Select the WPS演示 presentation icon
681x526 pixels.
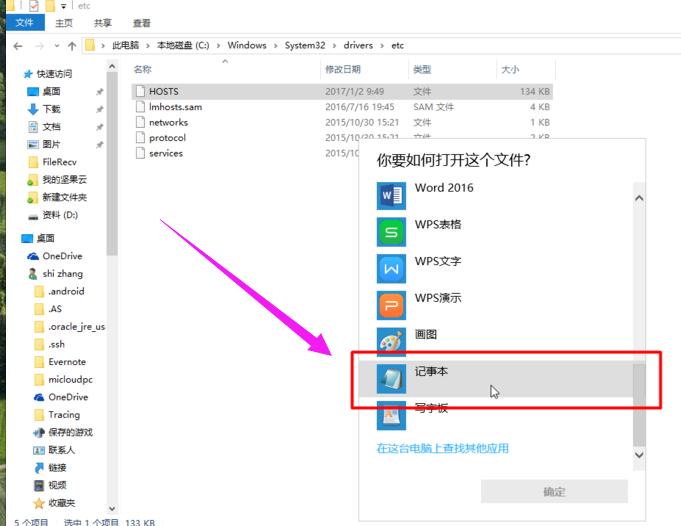(x=391, y=305)
